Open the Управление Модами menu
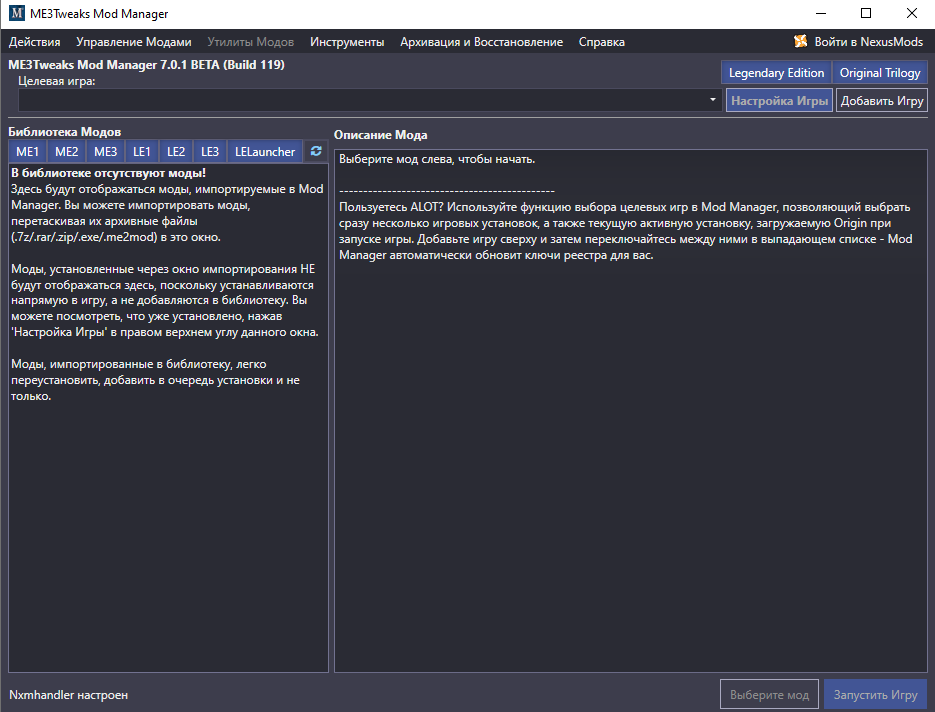 pos(133,42)
